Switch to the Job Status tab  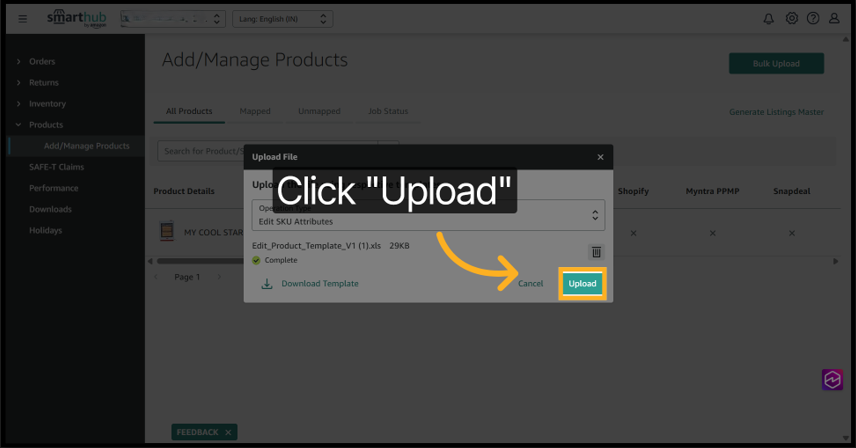pyautogui.click(x=387, y=111)
